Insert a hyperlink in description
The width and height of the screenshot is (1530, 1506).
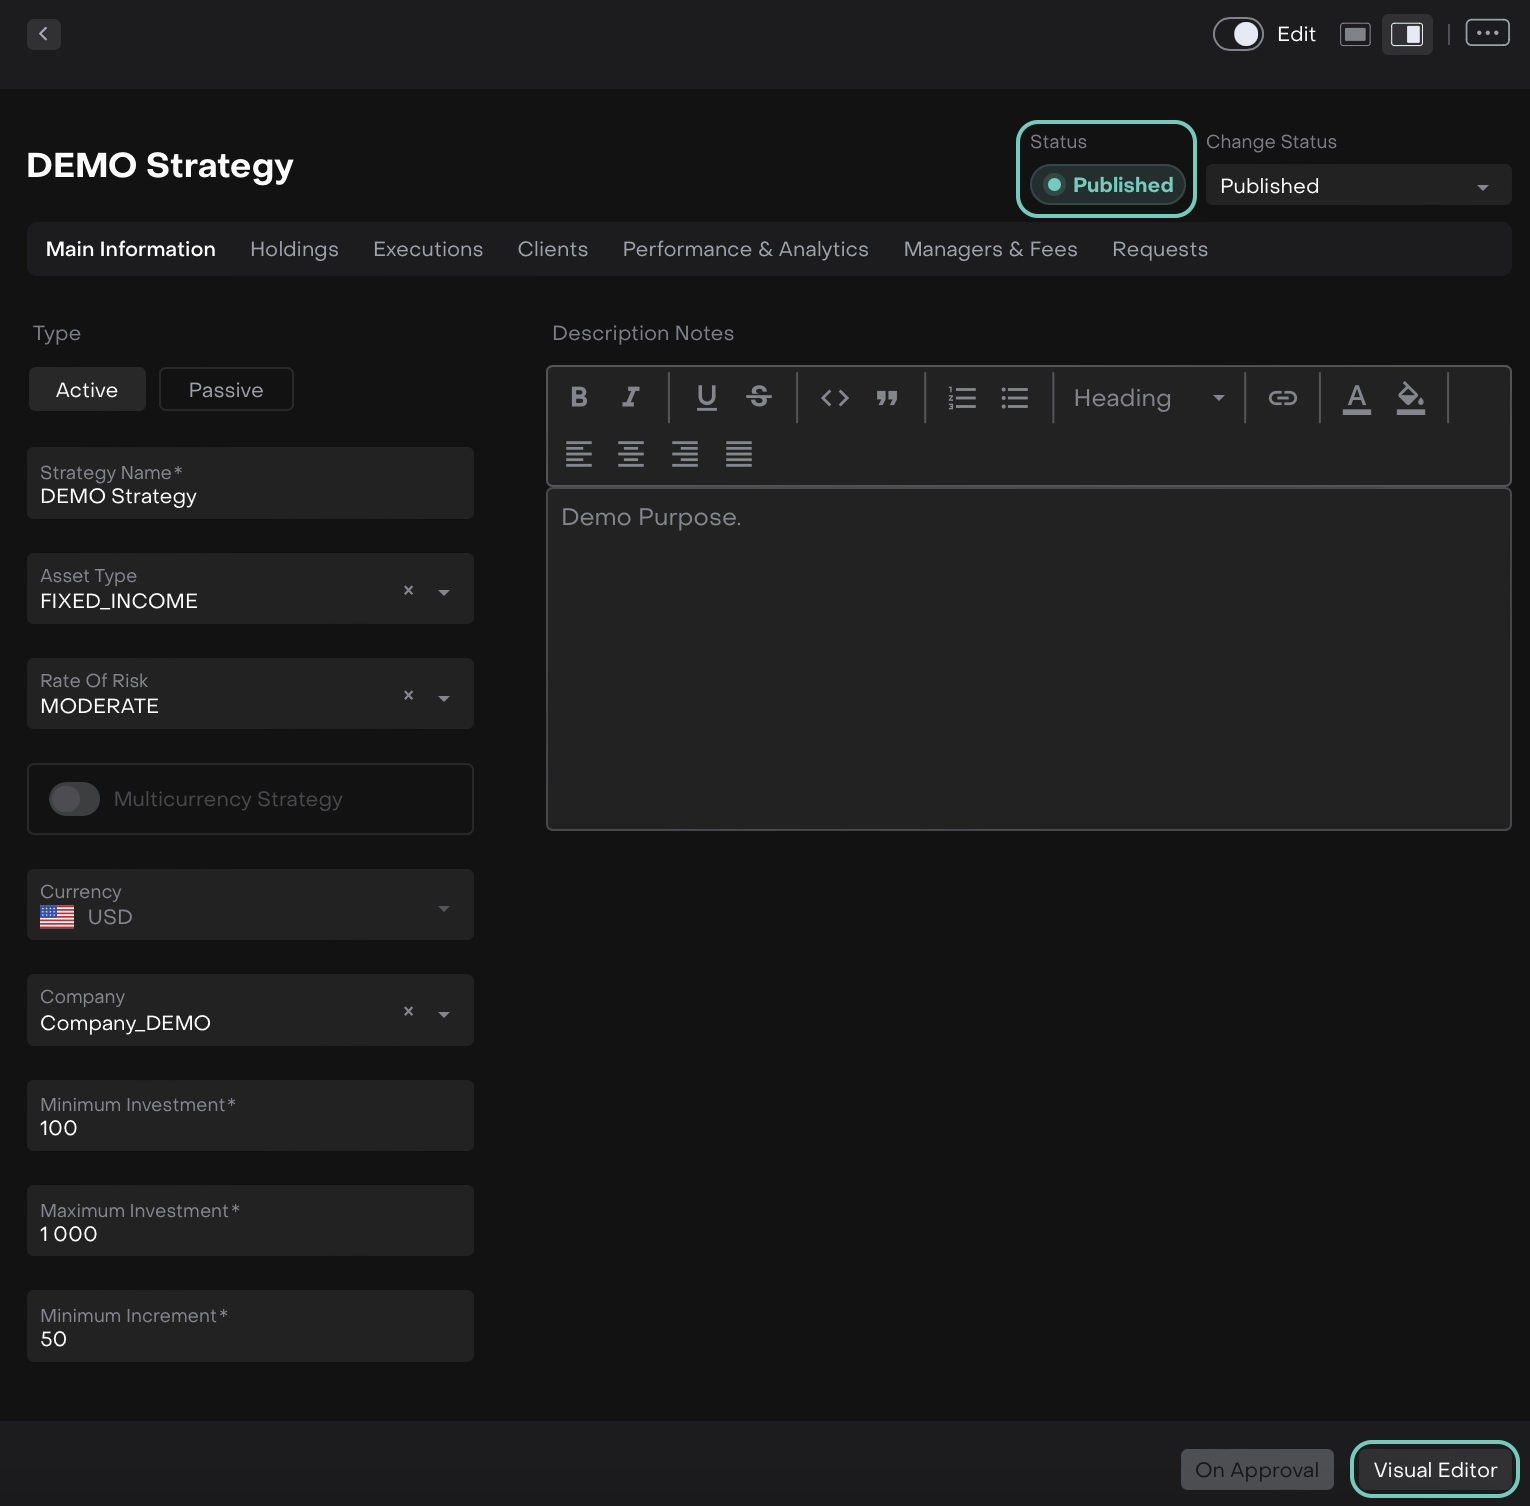click(1282, 397)
